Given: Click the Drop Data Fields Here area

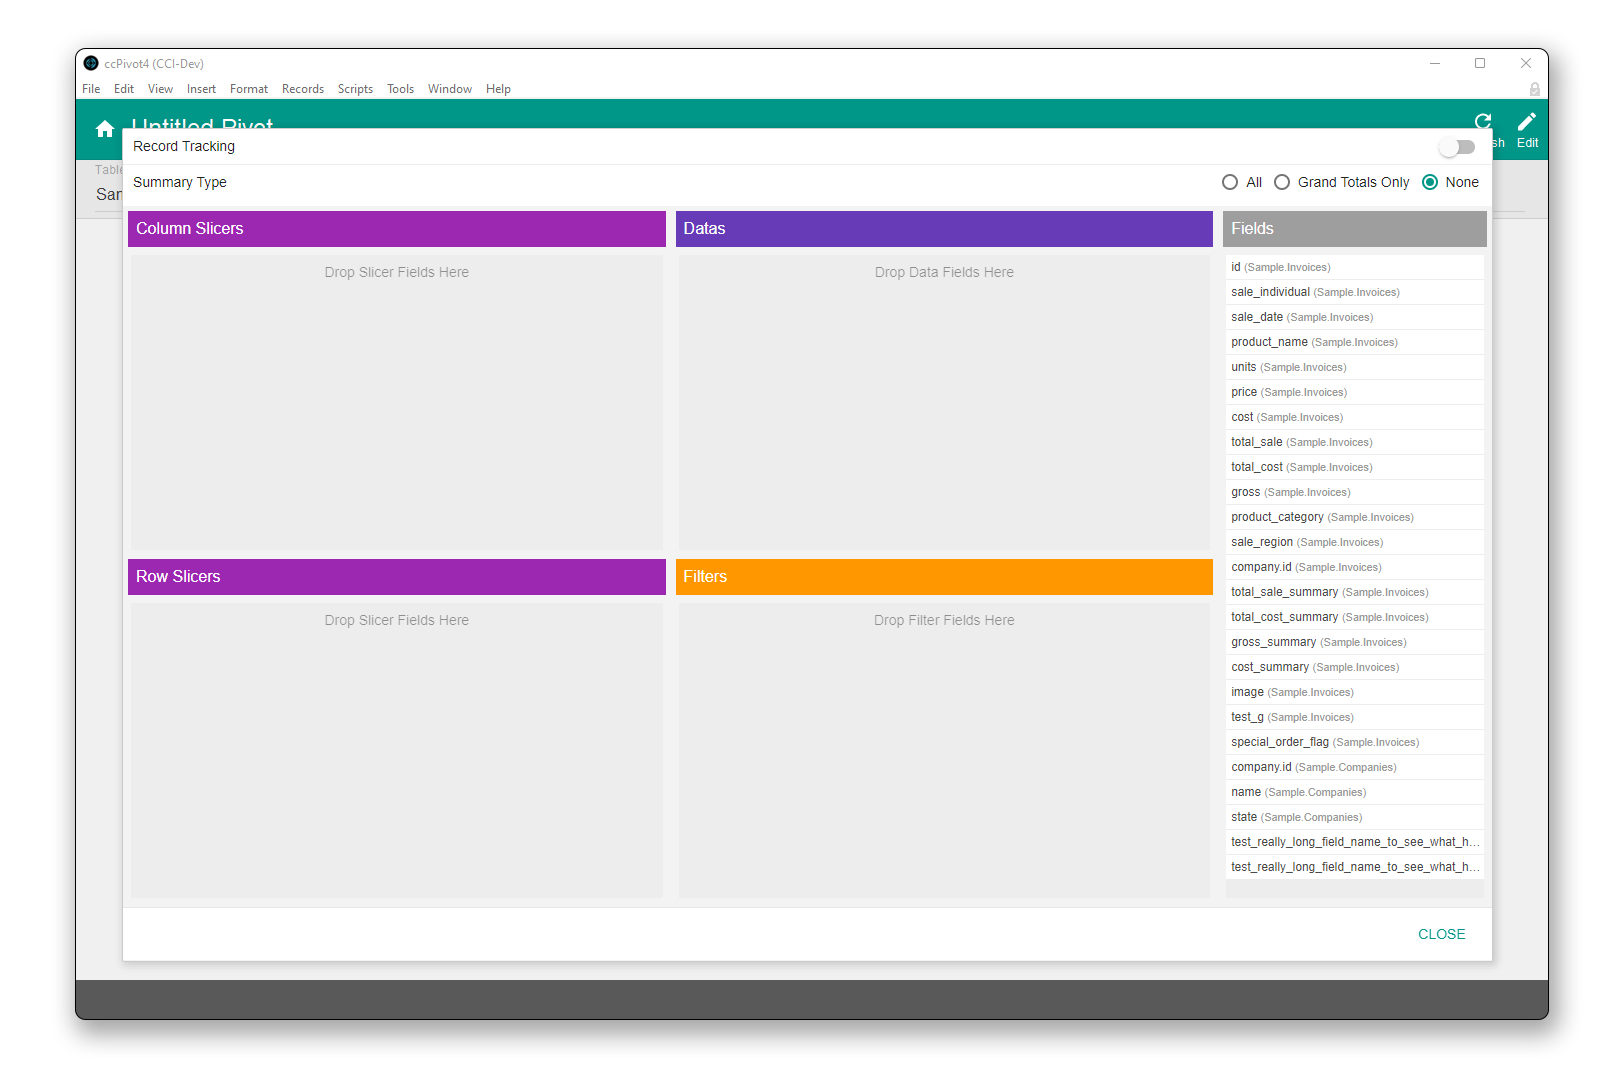Looking at the screenshot, I should (944, 401).
